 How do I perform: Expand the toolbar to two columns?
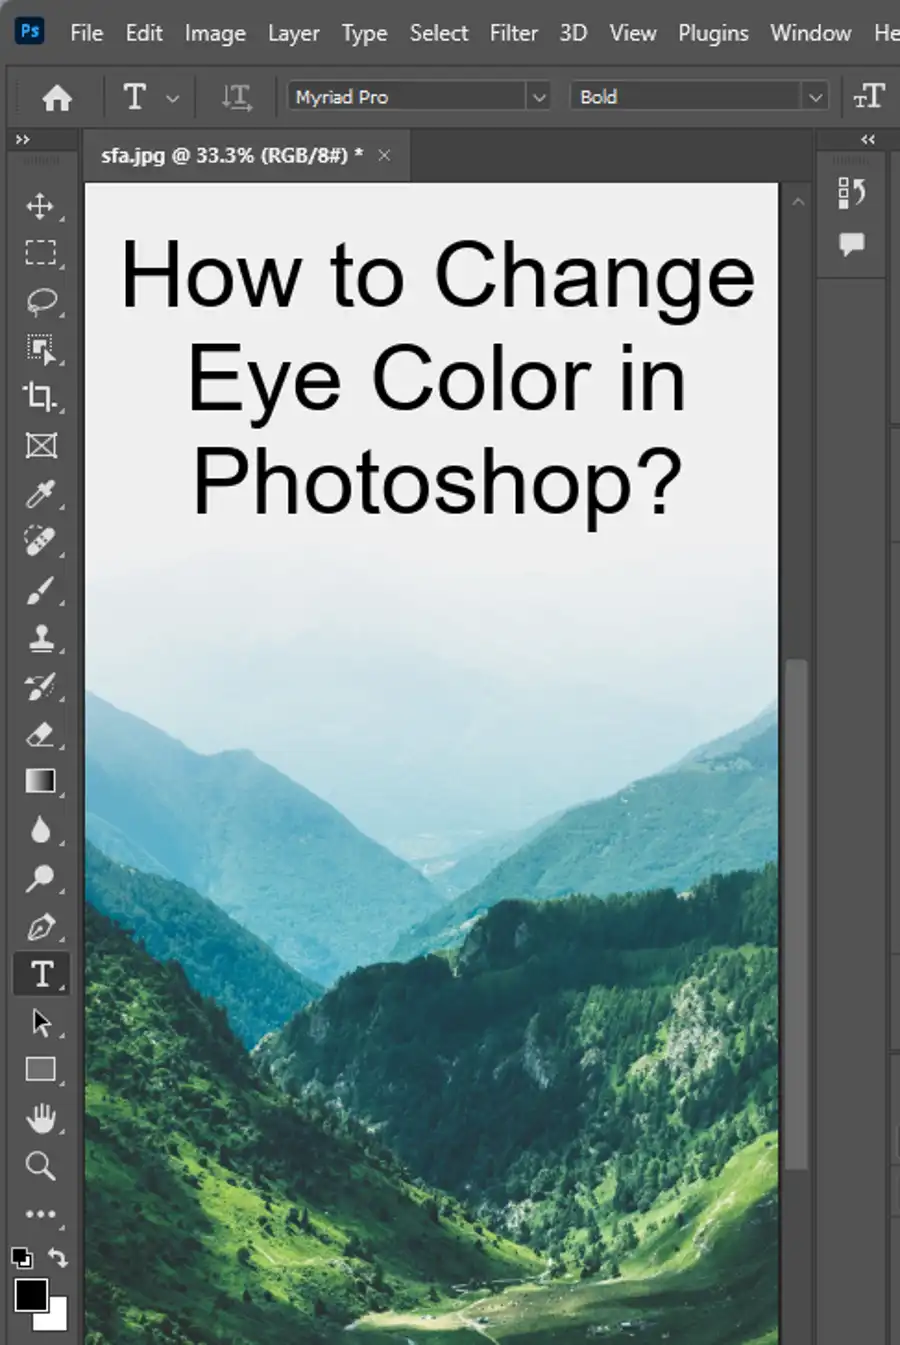(x=22, y=140)
